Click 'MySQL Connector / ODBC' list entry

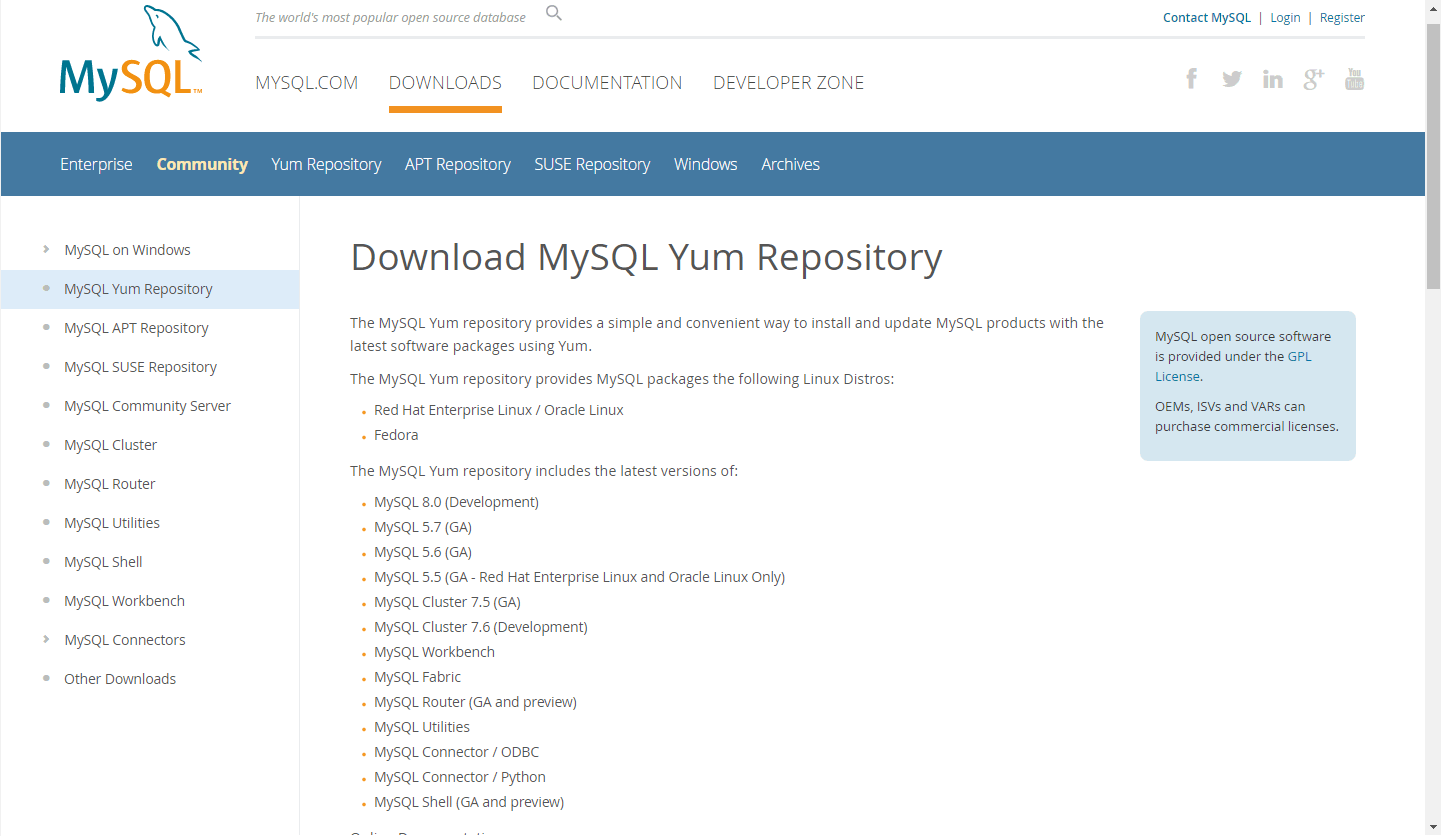coord(456,752)
